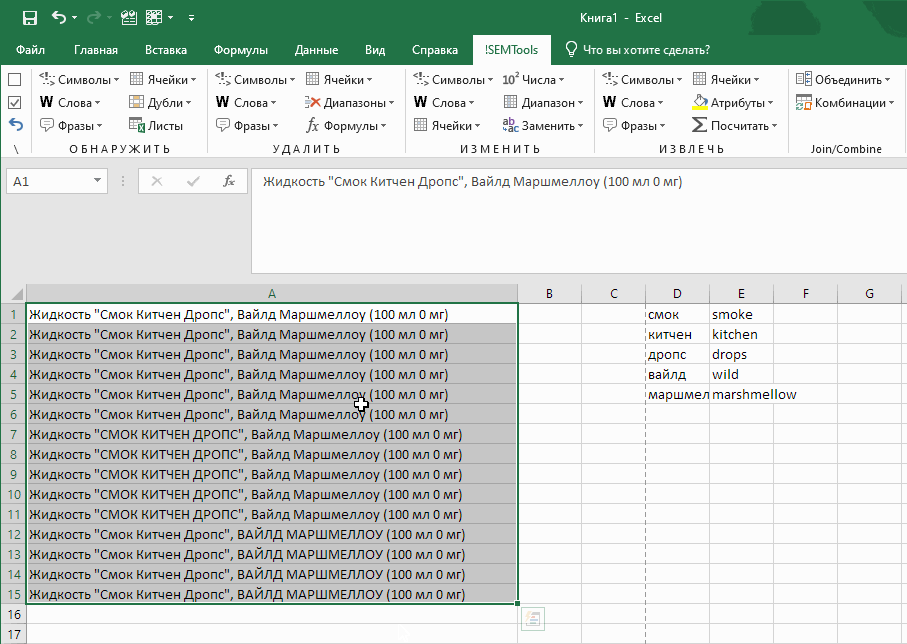Save the workbook with the floppy icon
The height and width of the screenshot is (644, 907).
pyautogui.click(x=30, y=18)
